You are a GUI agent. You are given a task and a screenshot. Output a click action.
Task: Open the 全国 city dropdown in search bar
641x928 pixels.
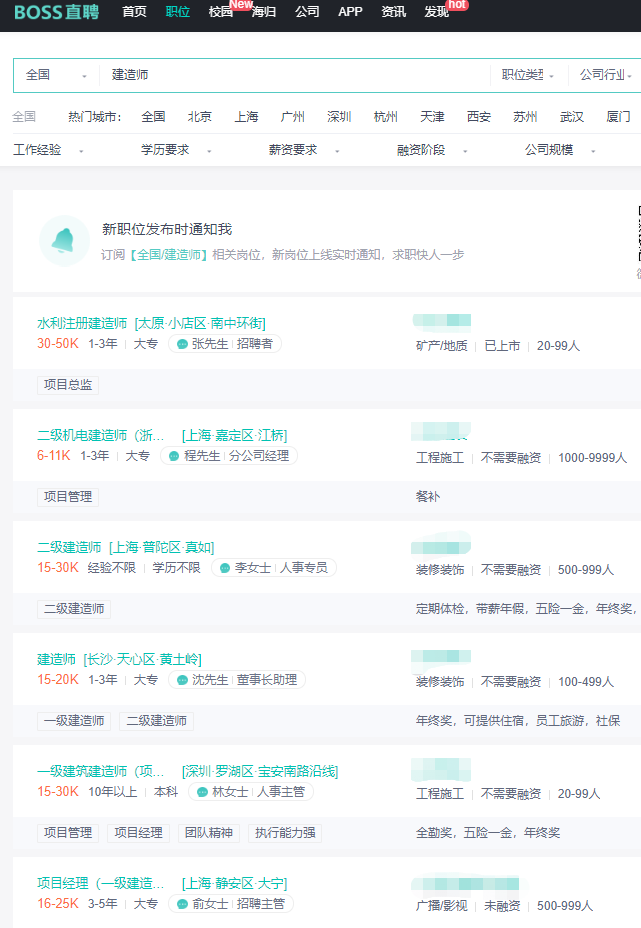tap(55, 75)
